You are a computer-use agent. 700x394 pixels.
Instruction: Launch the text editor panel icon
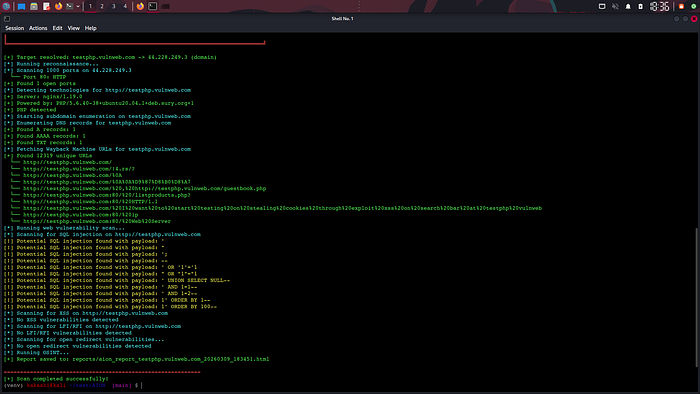click(x=46, y=6)
